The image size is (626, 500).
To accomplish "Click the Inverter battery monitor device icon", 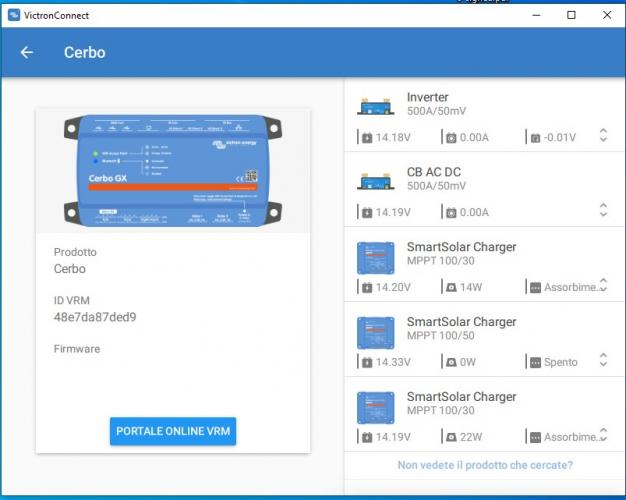I will coord(376,105).
